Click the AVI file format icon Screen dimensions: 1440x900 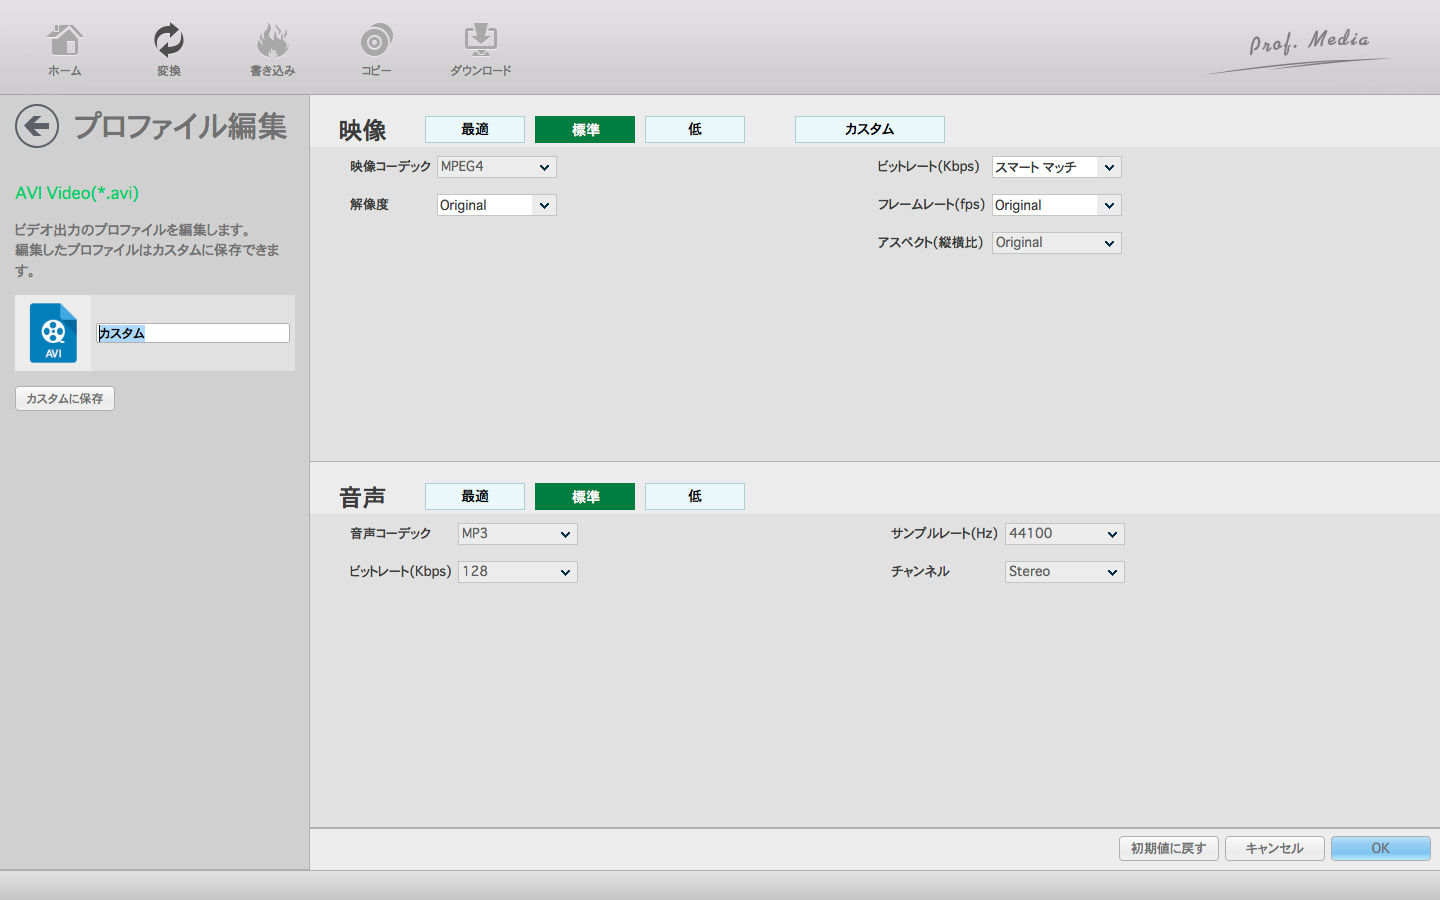(53, 333)
